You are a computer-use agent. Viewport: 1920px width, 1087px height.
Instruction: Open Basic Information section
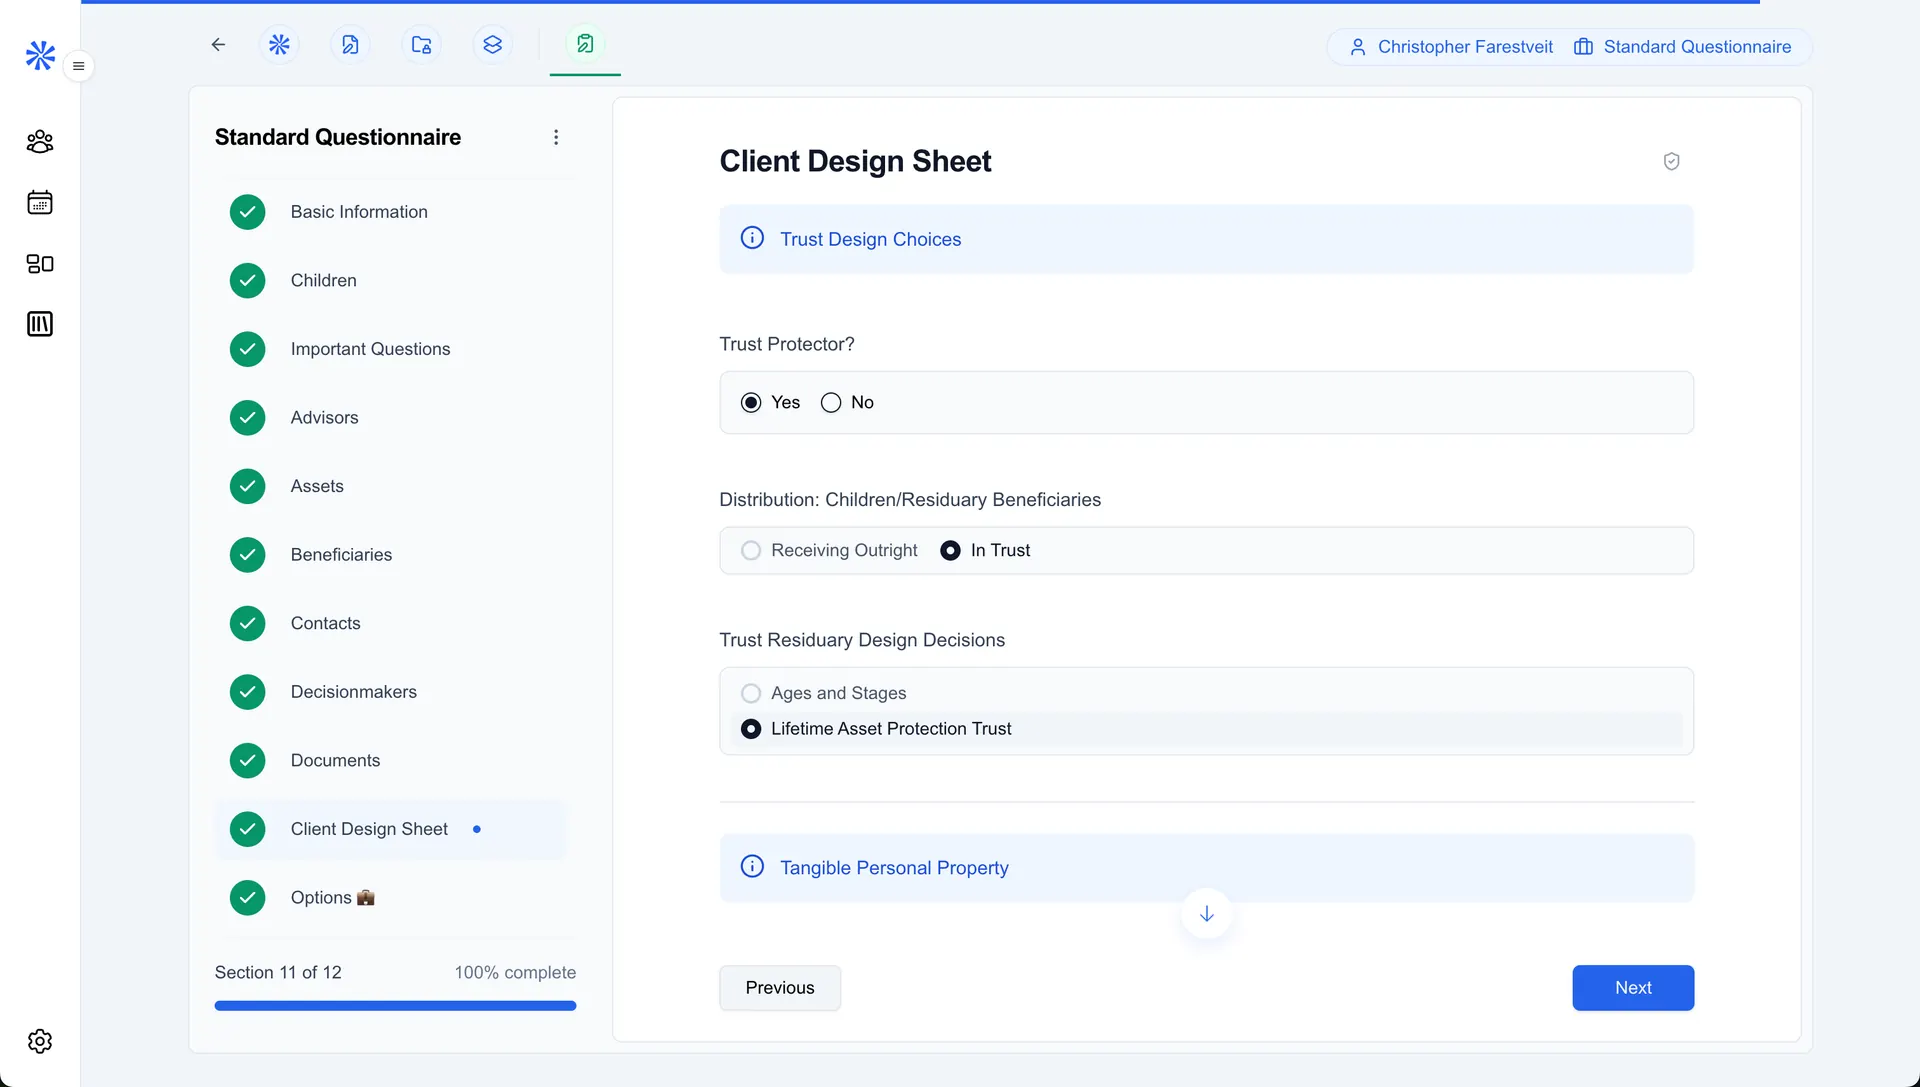tap(391, 212)
